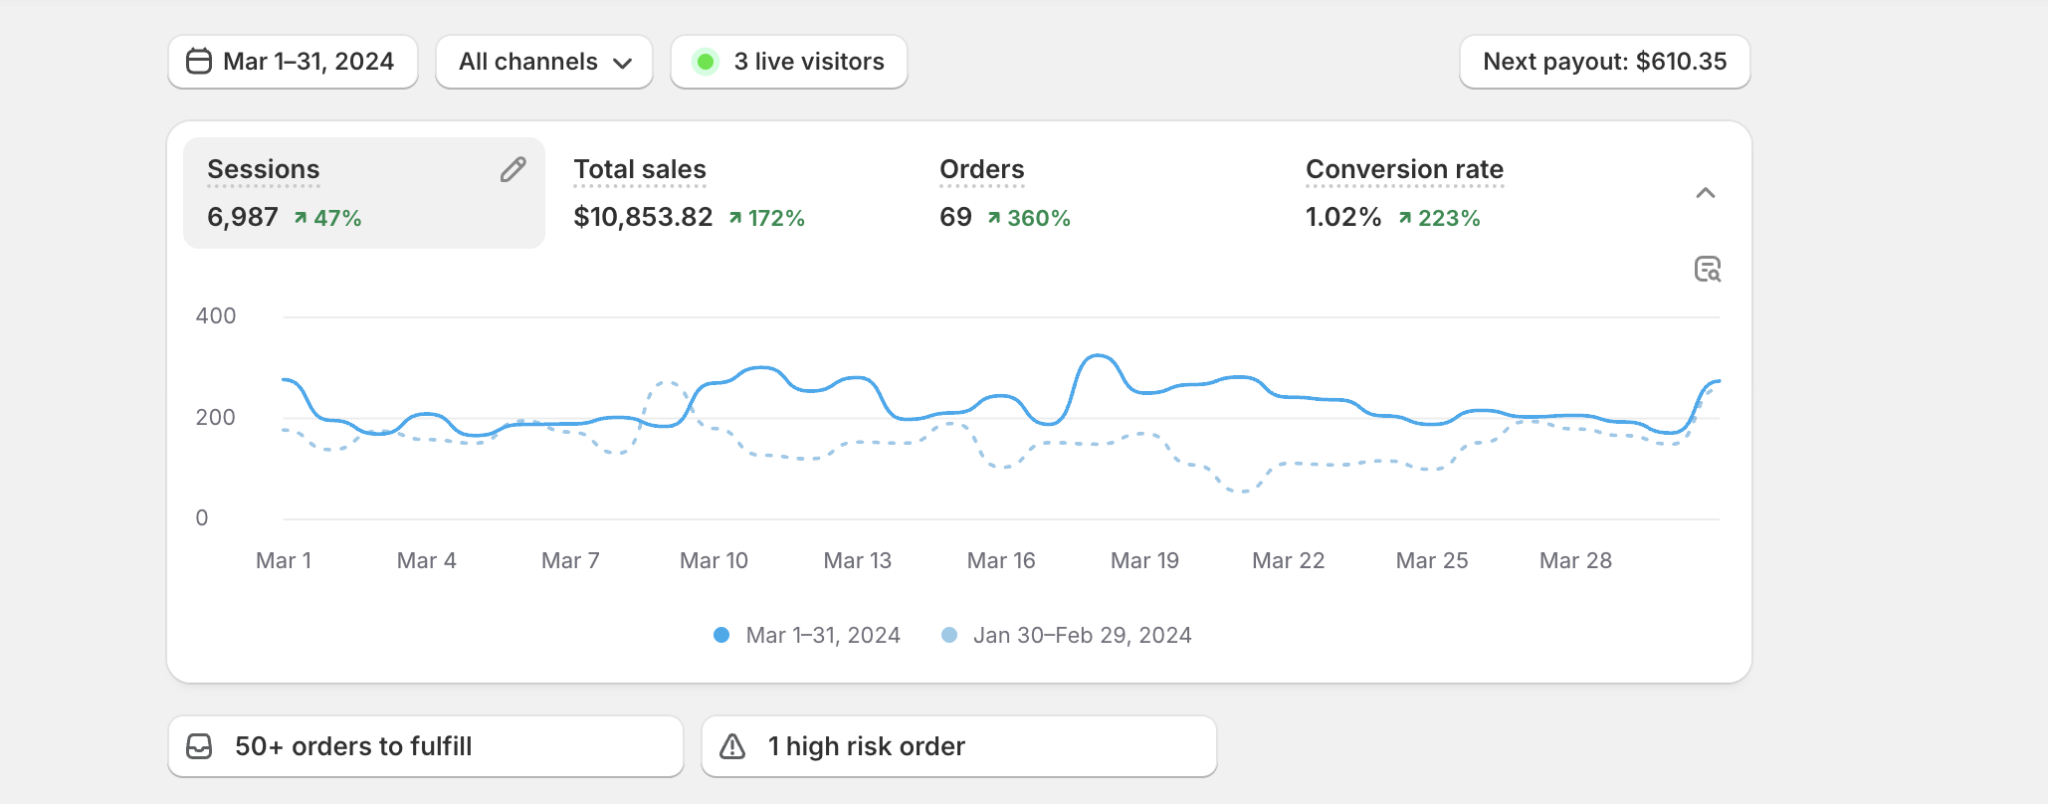Click the inbox icon for orders to fulfill

click(199, 747)
